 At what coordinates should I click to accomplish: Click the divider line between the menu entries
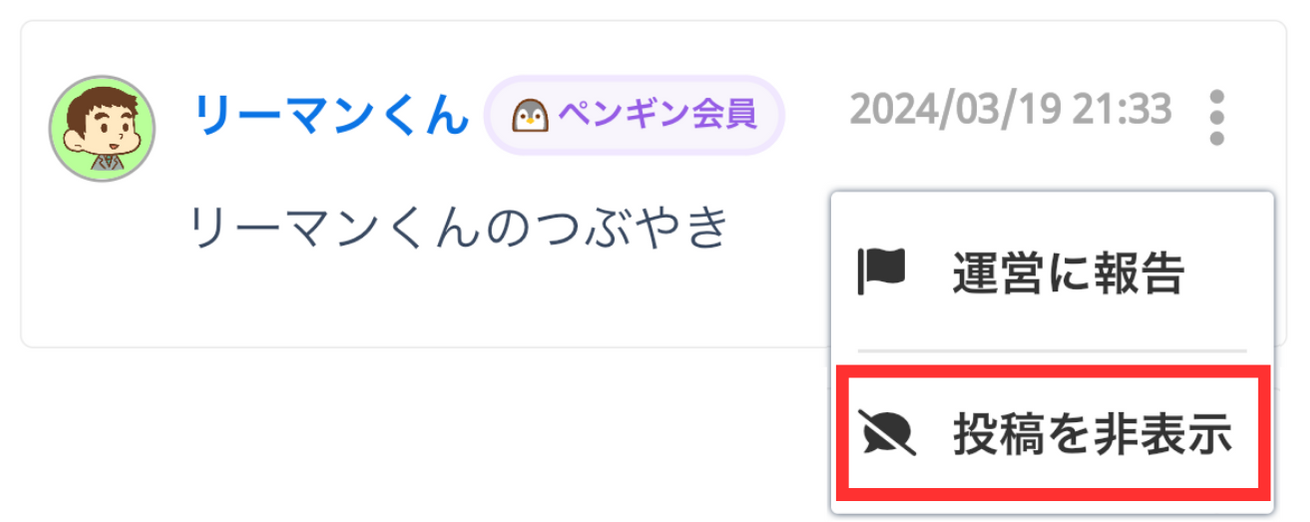coord(1053,351)
